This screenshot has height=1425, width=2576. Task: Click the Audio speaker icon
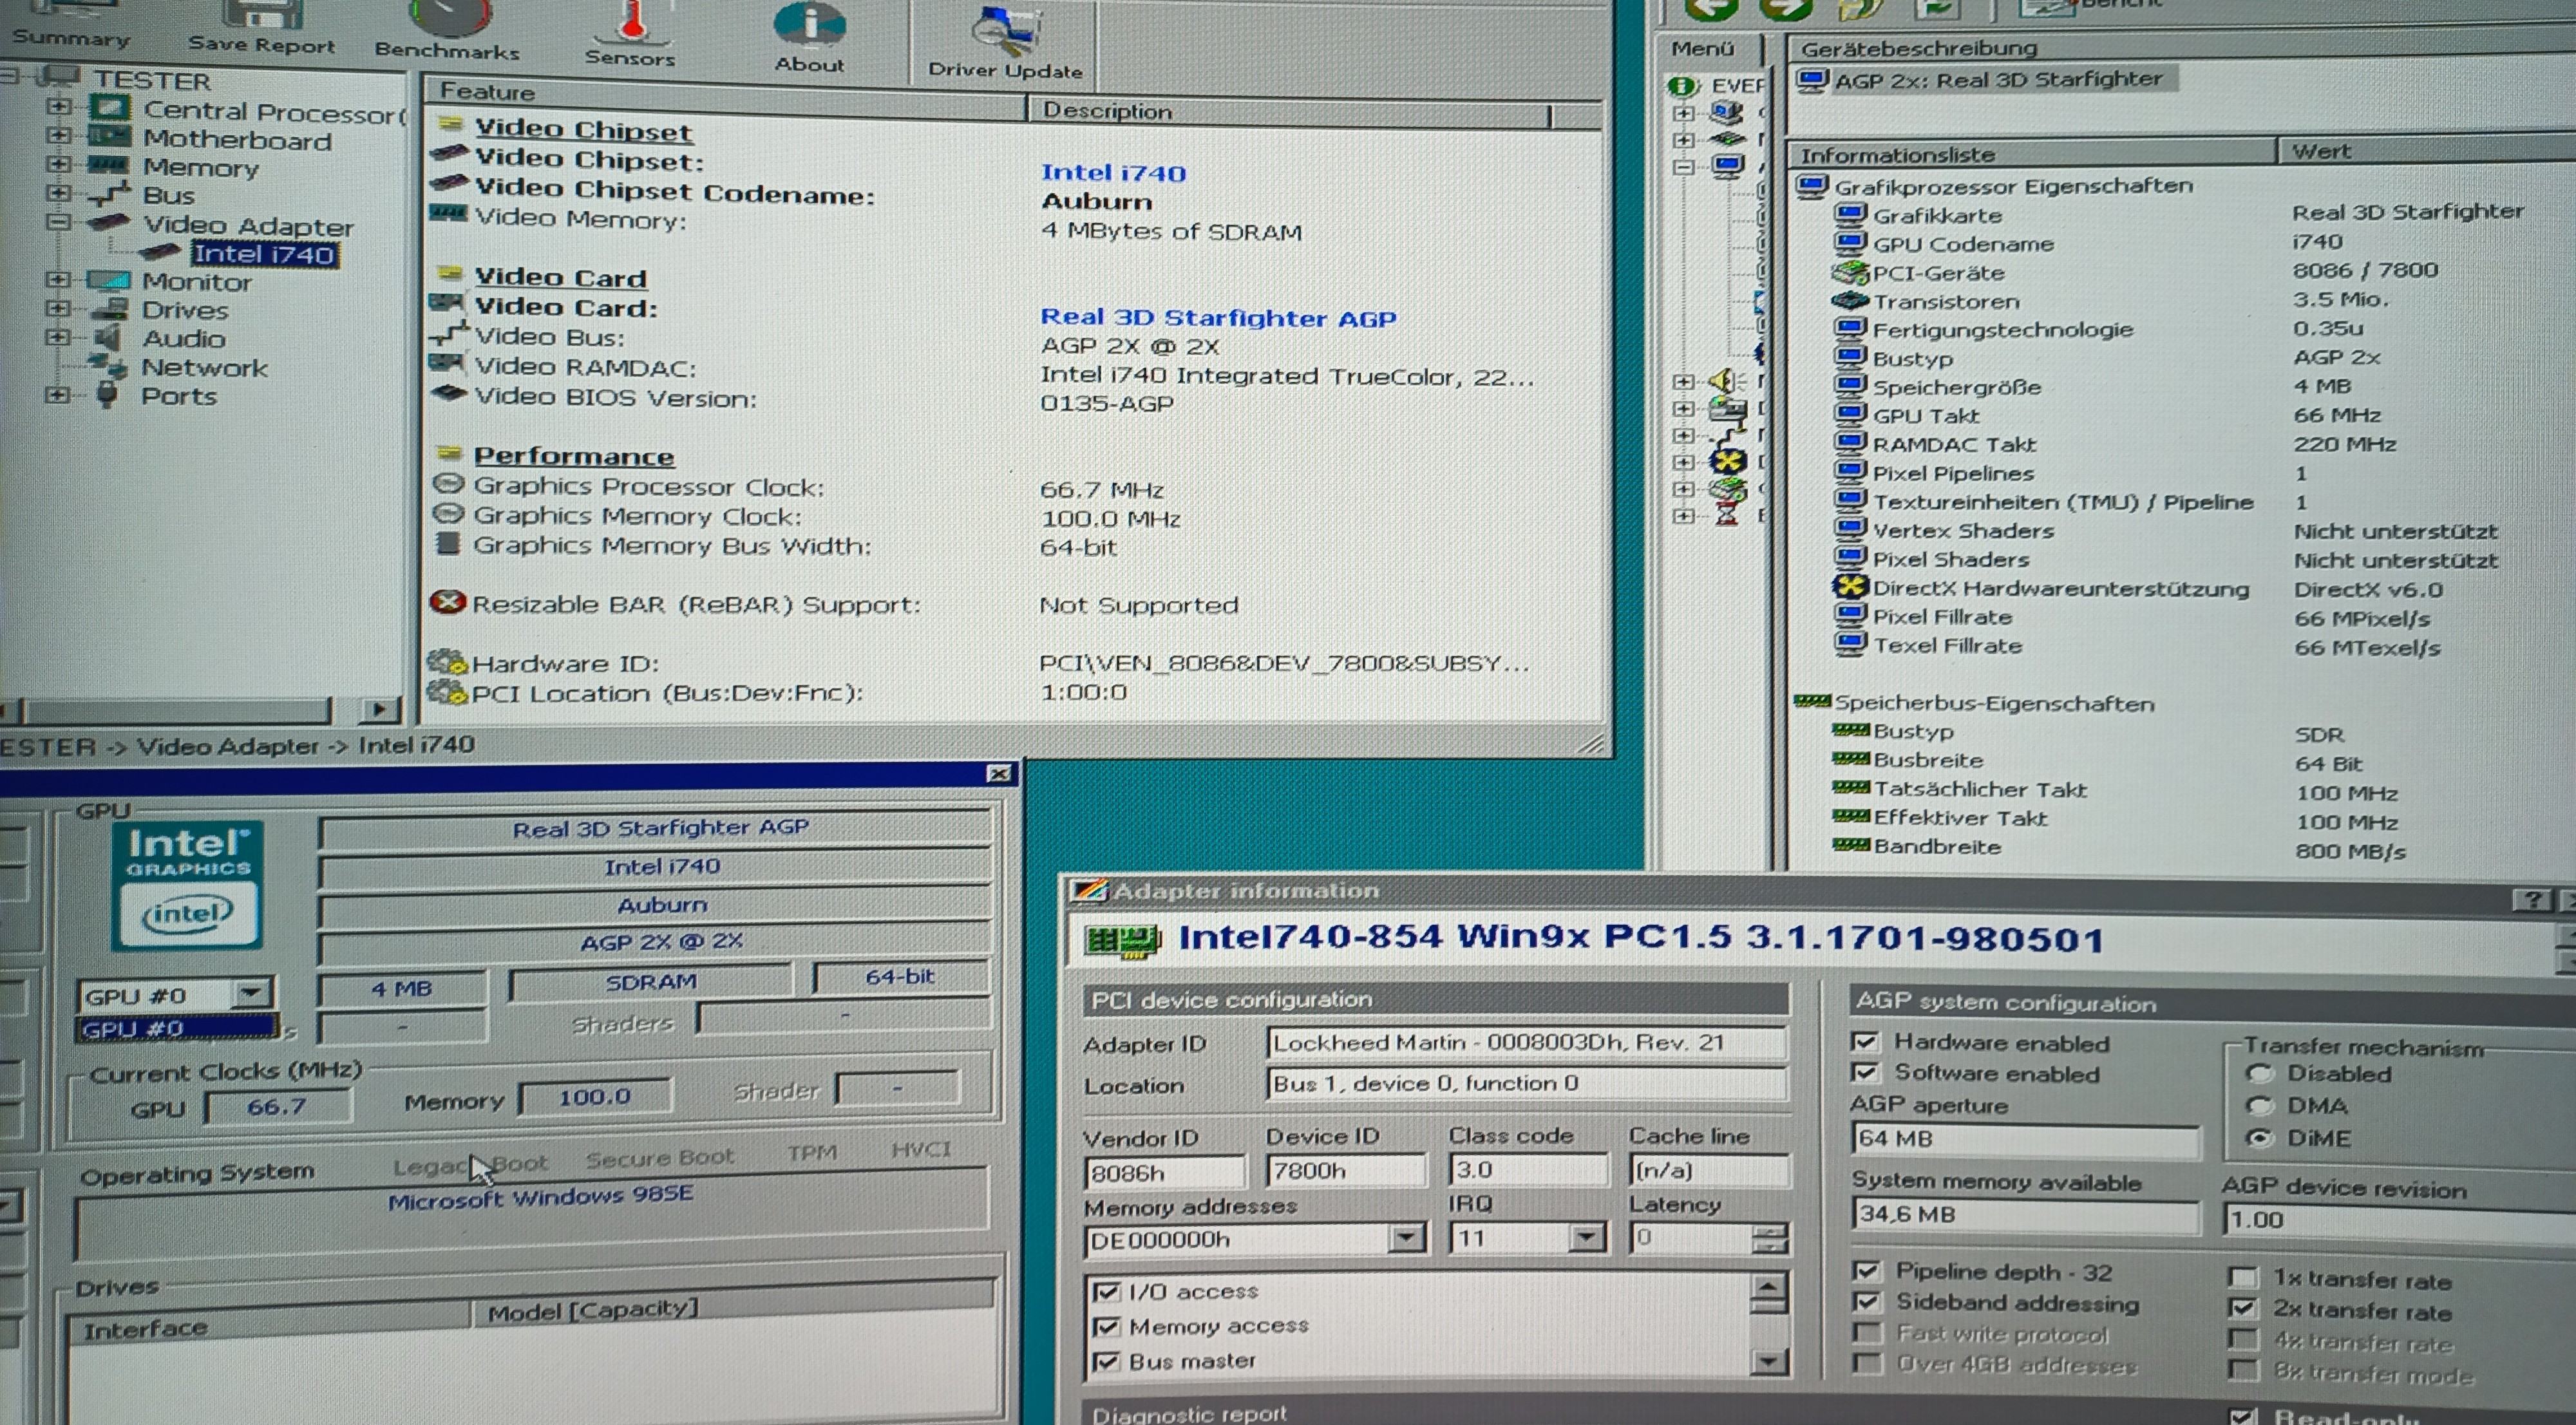coord(108,337)
